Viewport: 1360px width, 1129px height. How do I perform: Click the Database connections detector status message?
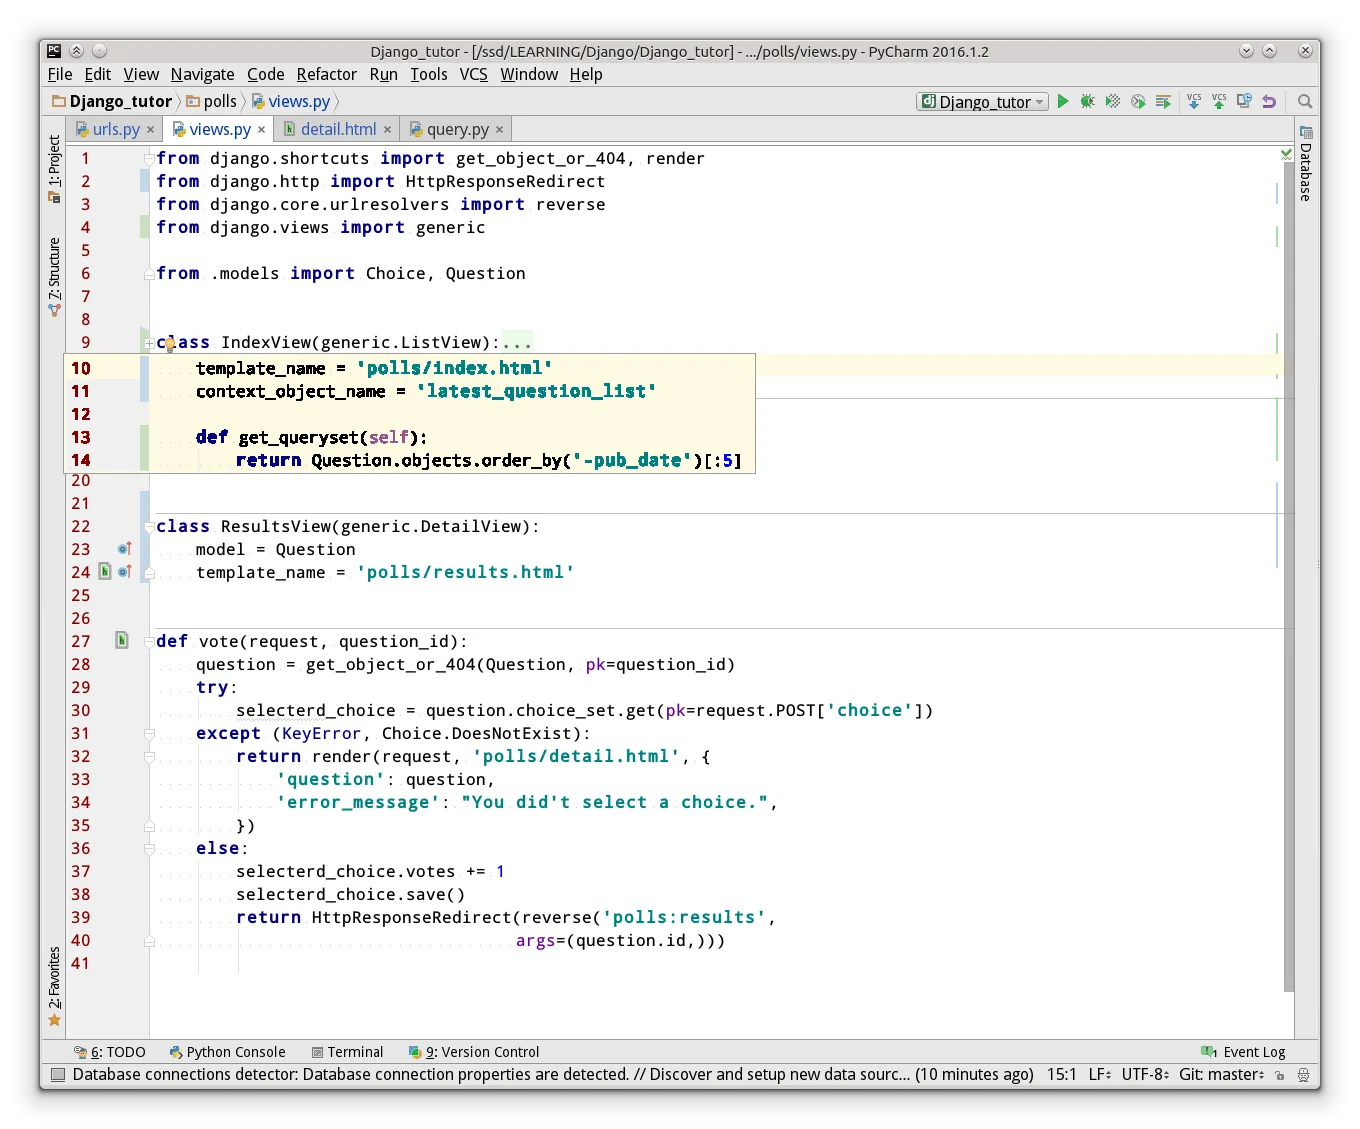click(553, 1075)
